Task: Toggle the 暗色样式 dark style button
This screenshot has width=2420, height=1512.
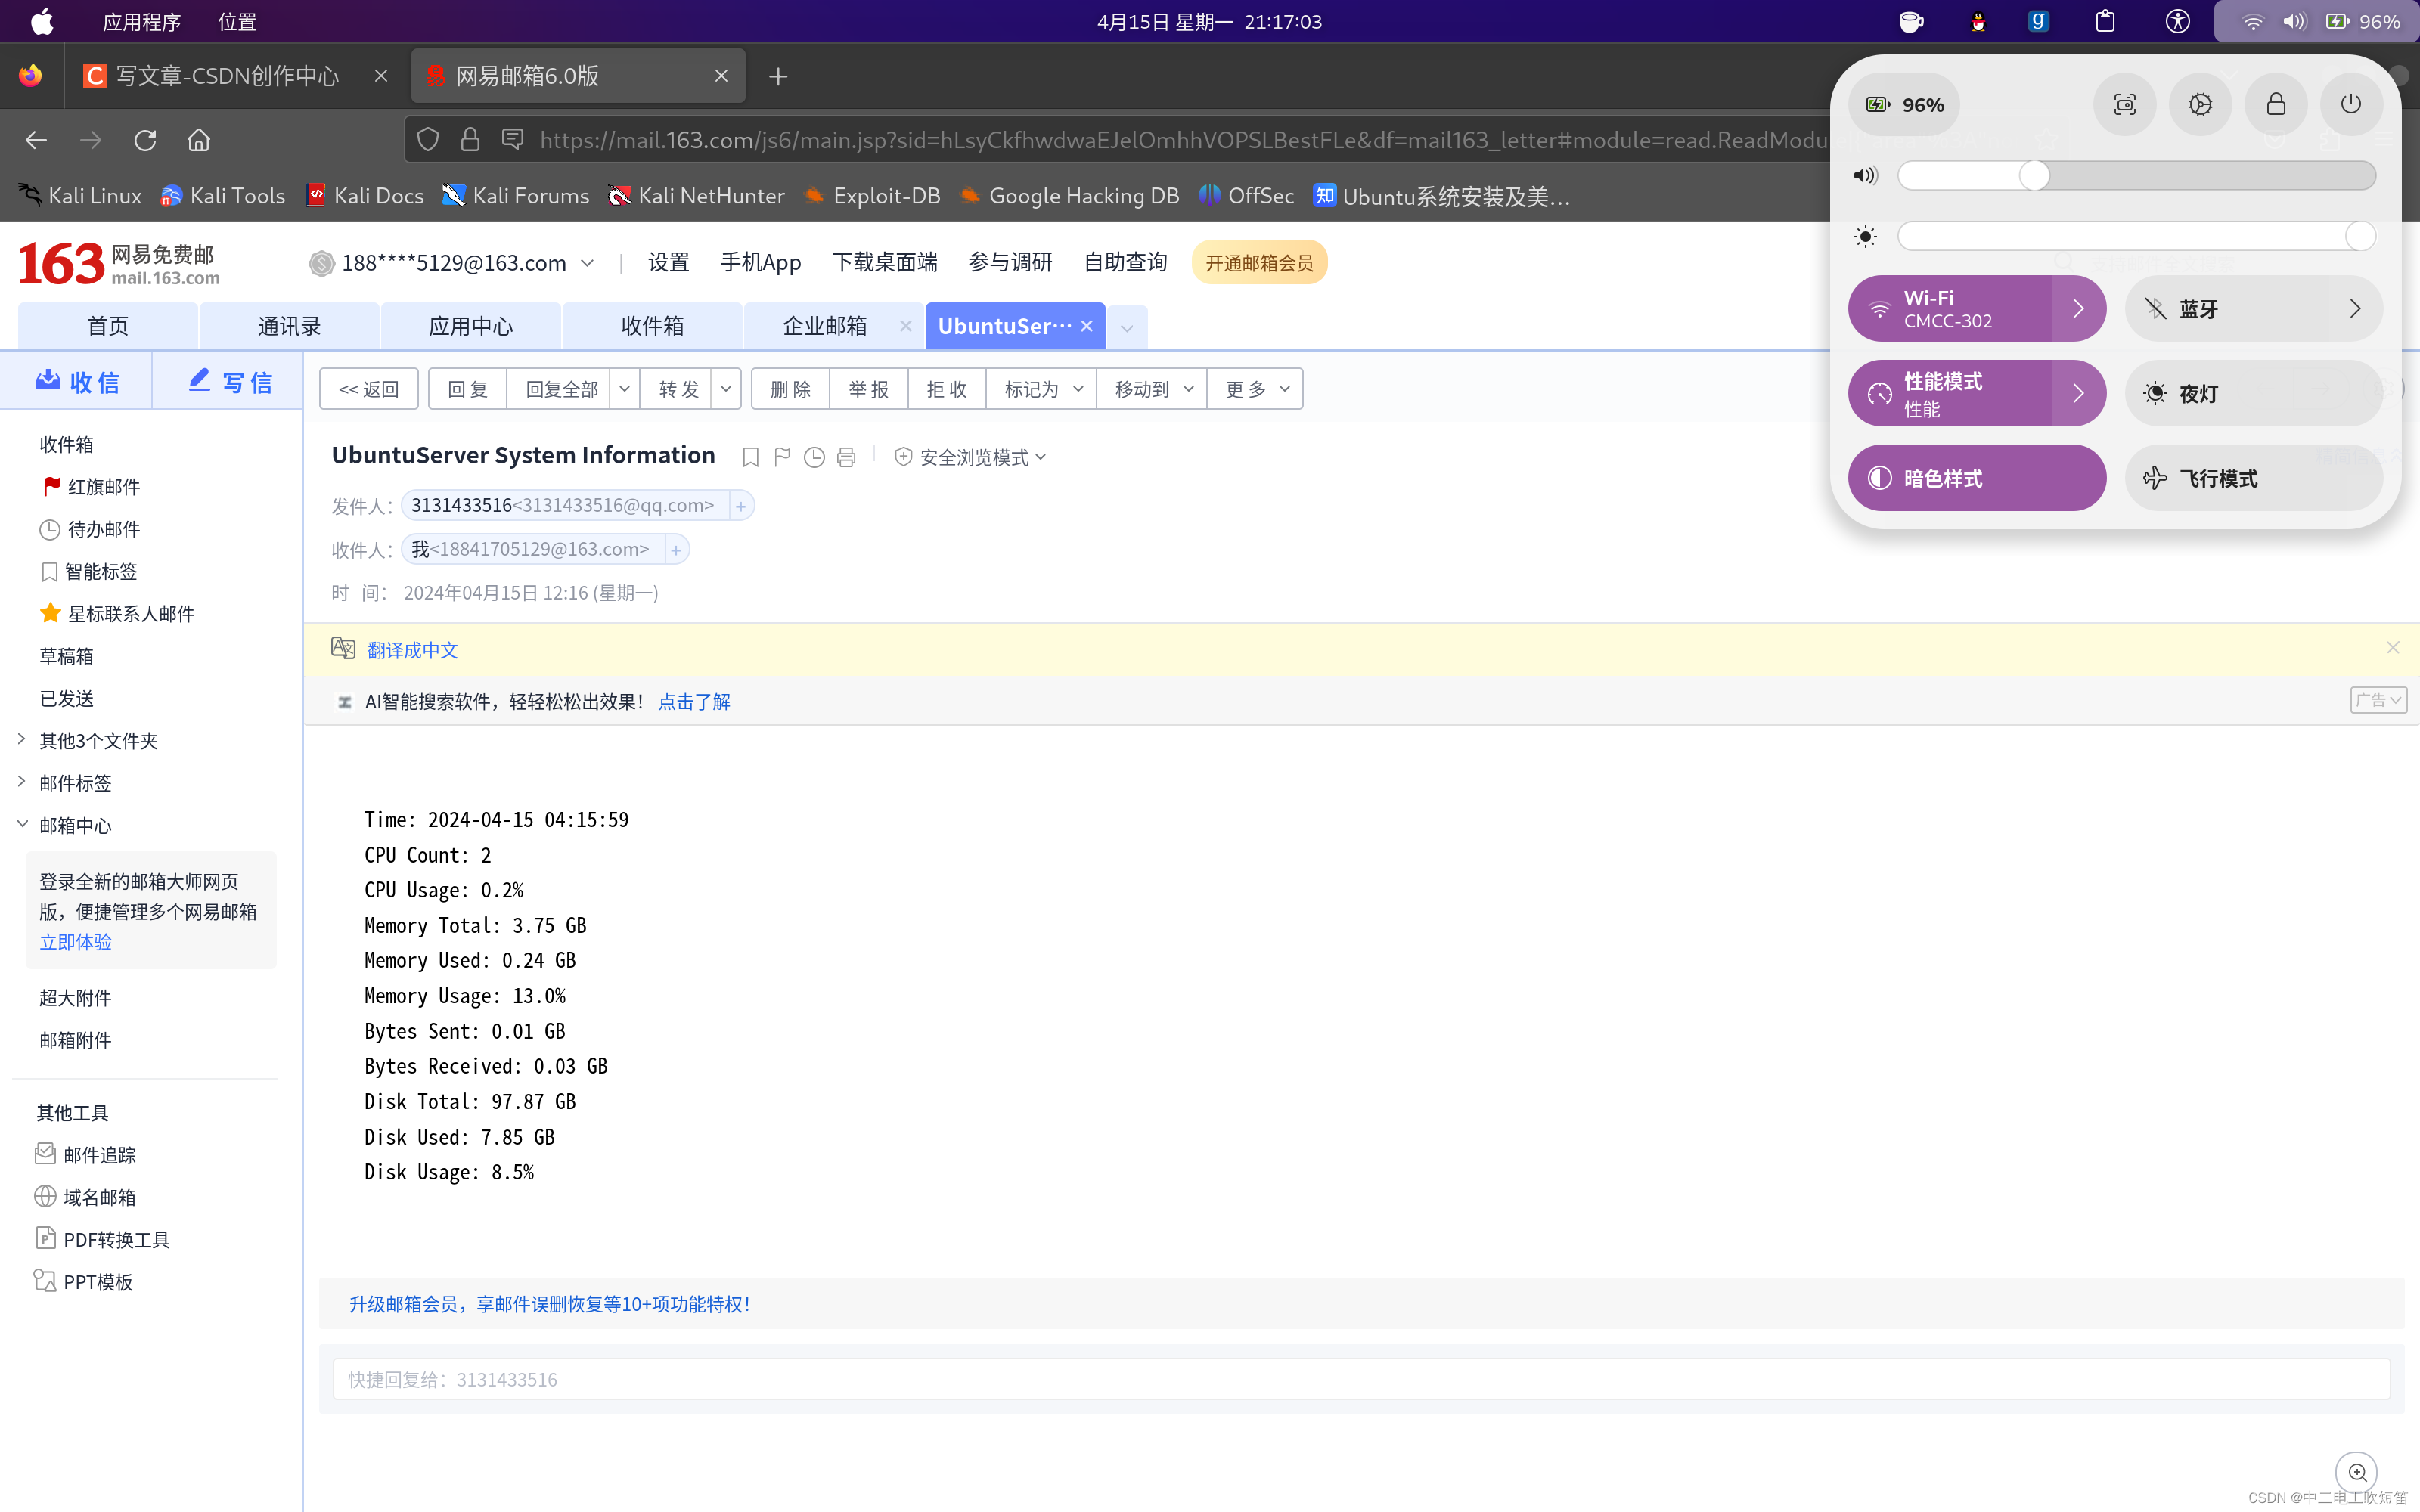Action: (1976, 478)
